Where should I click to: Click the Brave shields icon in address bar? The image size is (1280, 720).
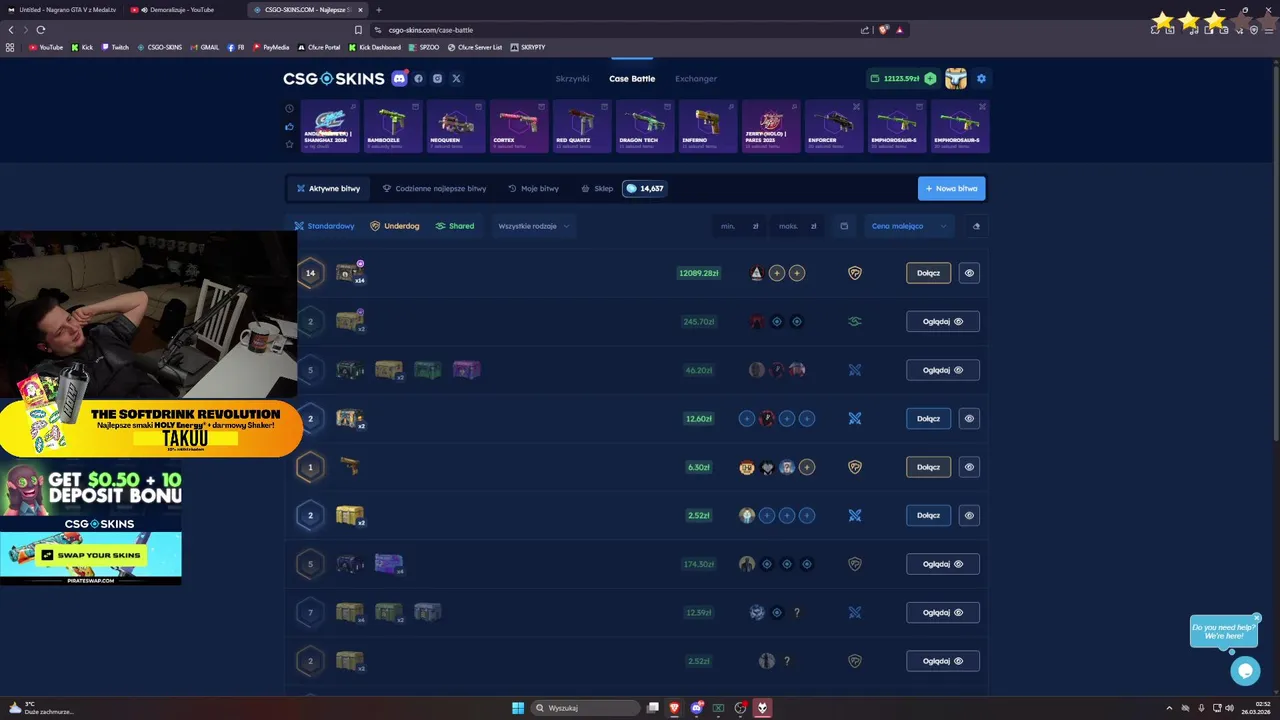point(883,30)
